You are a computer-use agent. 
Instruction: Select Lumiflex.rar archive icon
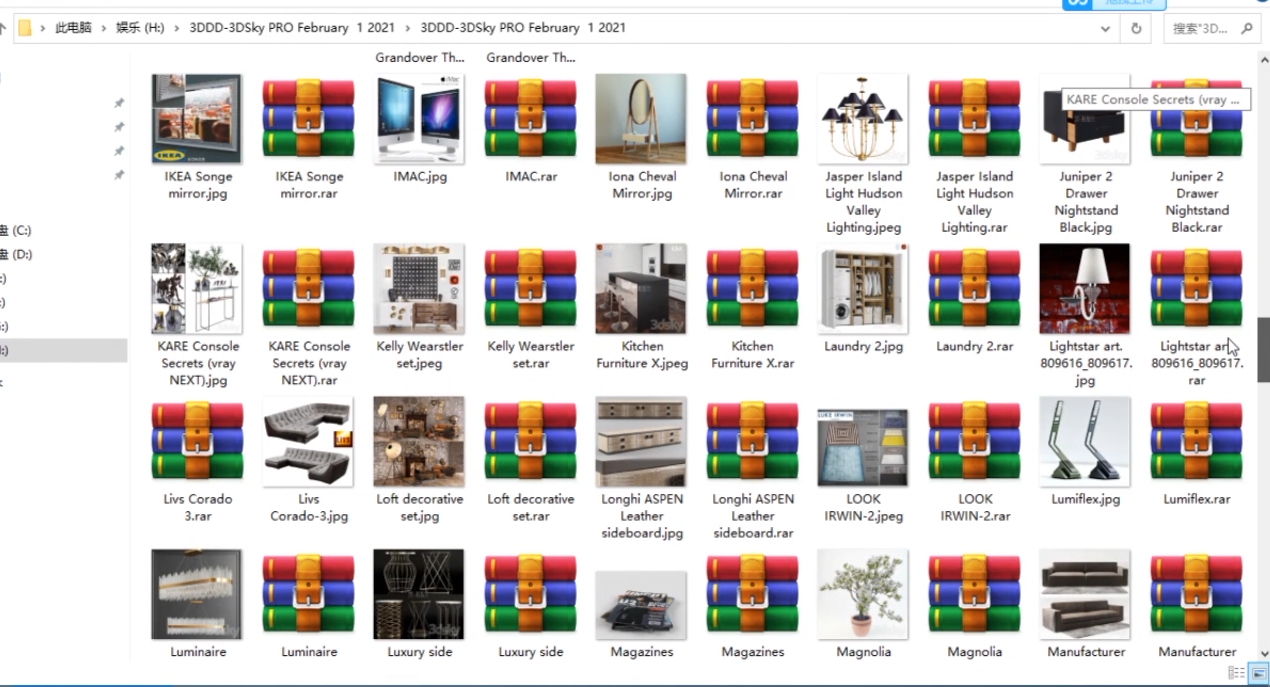click(x=1196, y=441)
